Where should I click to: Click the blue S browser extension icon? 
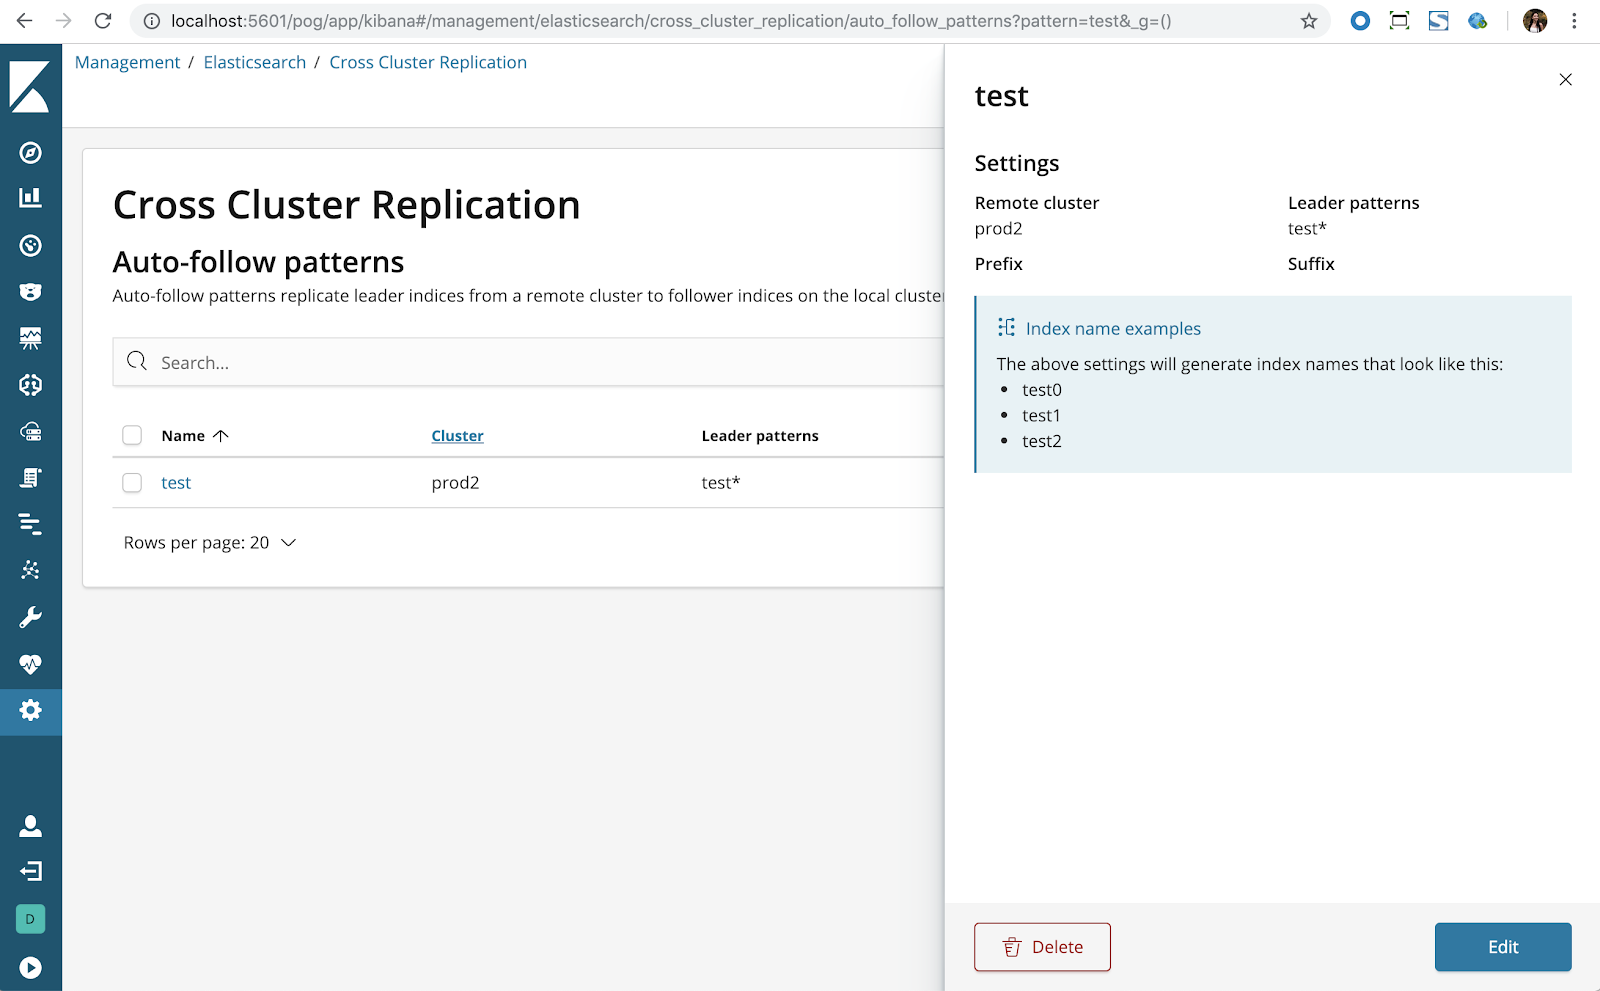click(1438, 21)
